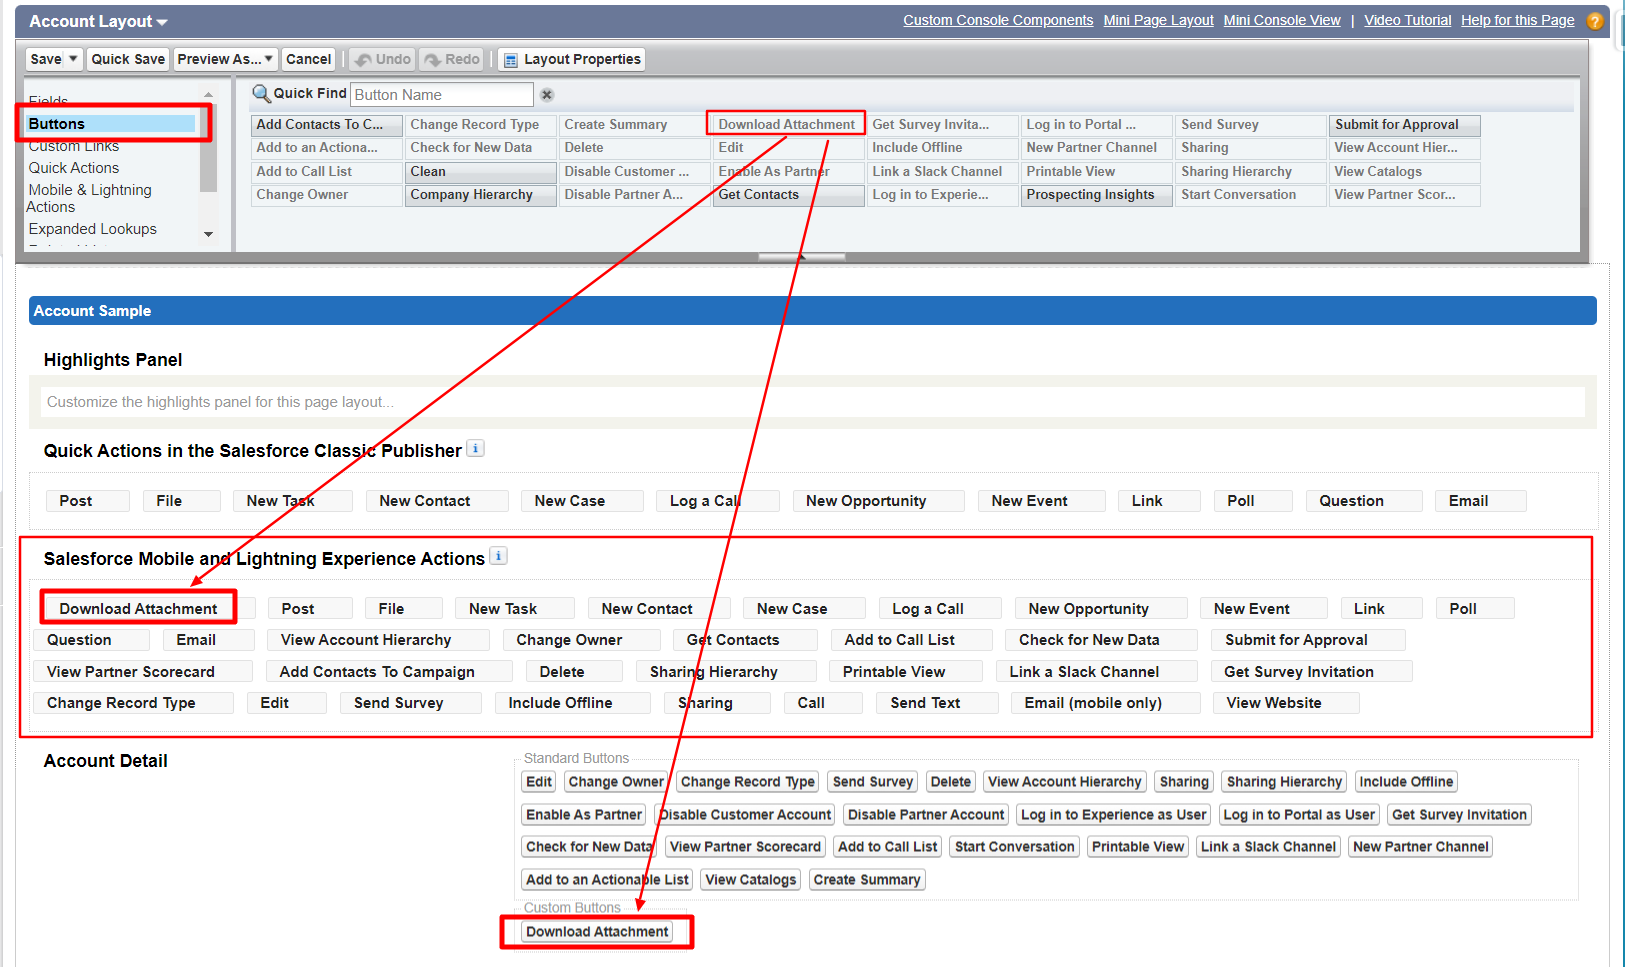Click the Cancel button
Image resolution: width=1625 pixels, height=967 pixels.
308,60
